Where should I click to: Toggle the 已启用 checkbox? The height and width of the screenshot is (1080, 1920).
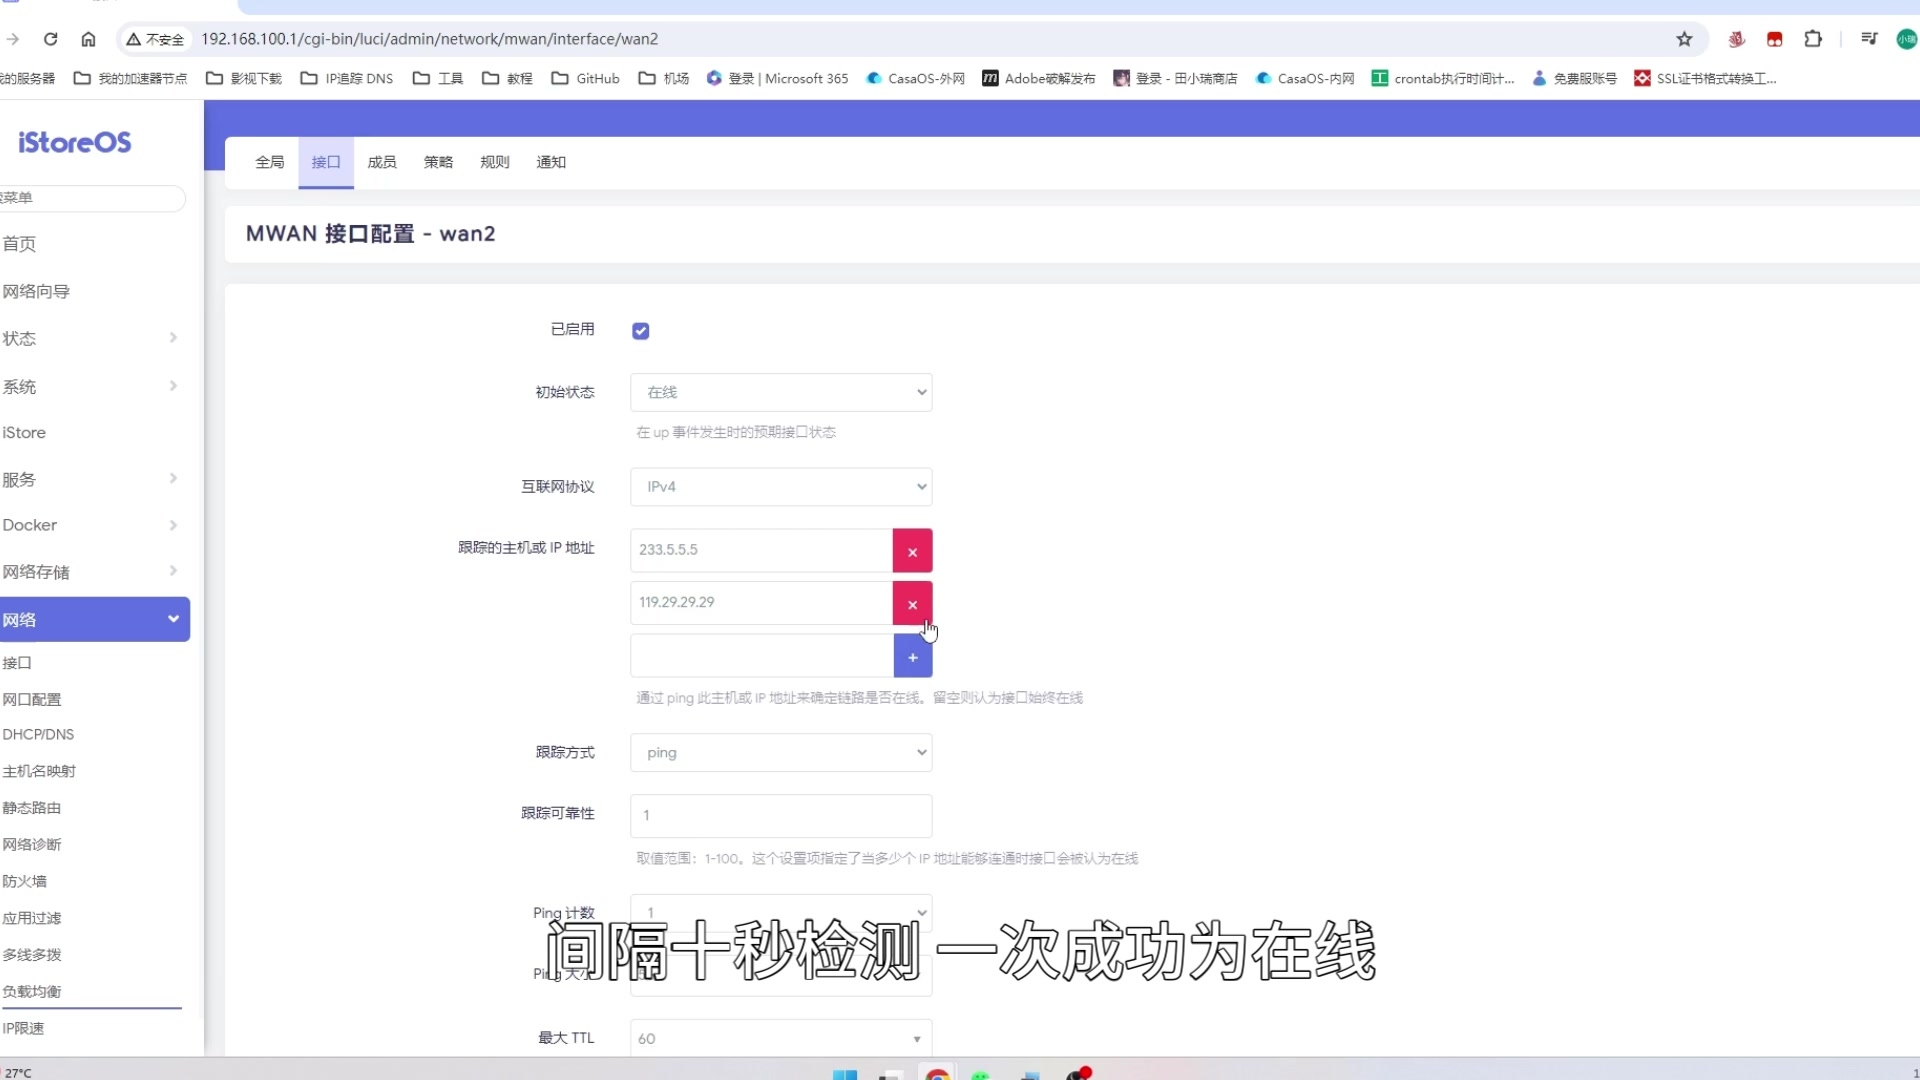point(641,330)
